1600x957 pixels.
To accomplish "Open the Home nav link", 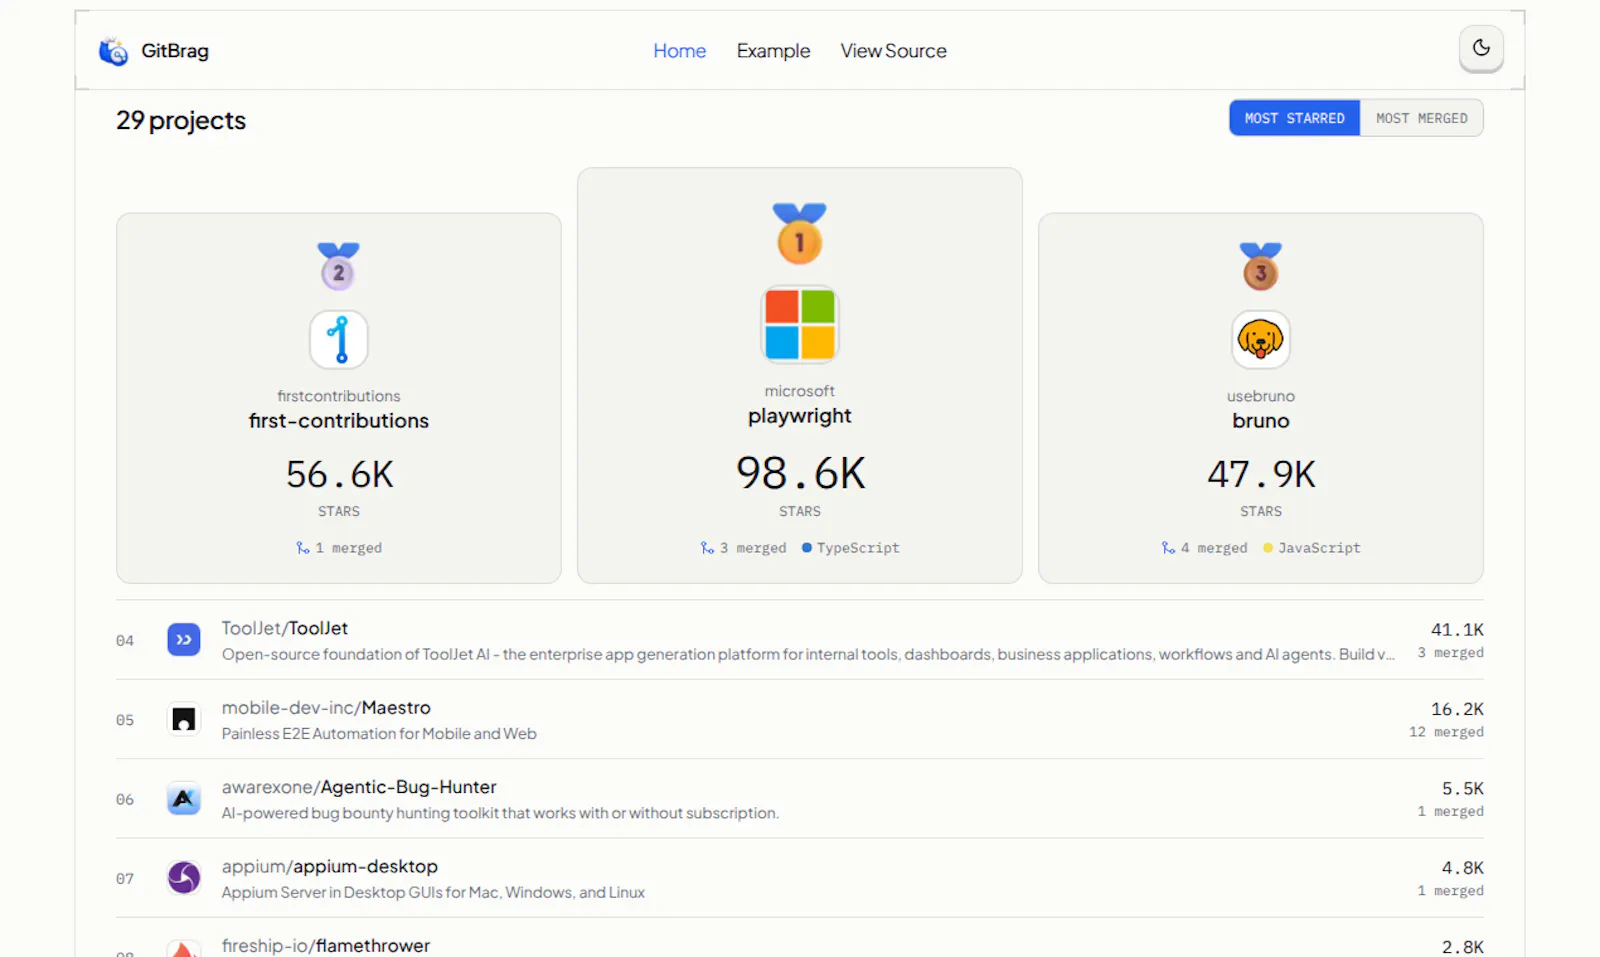I will pos(679,51).
